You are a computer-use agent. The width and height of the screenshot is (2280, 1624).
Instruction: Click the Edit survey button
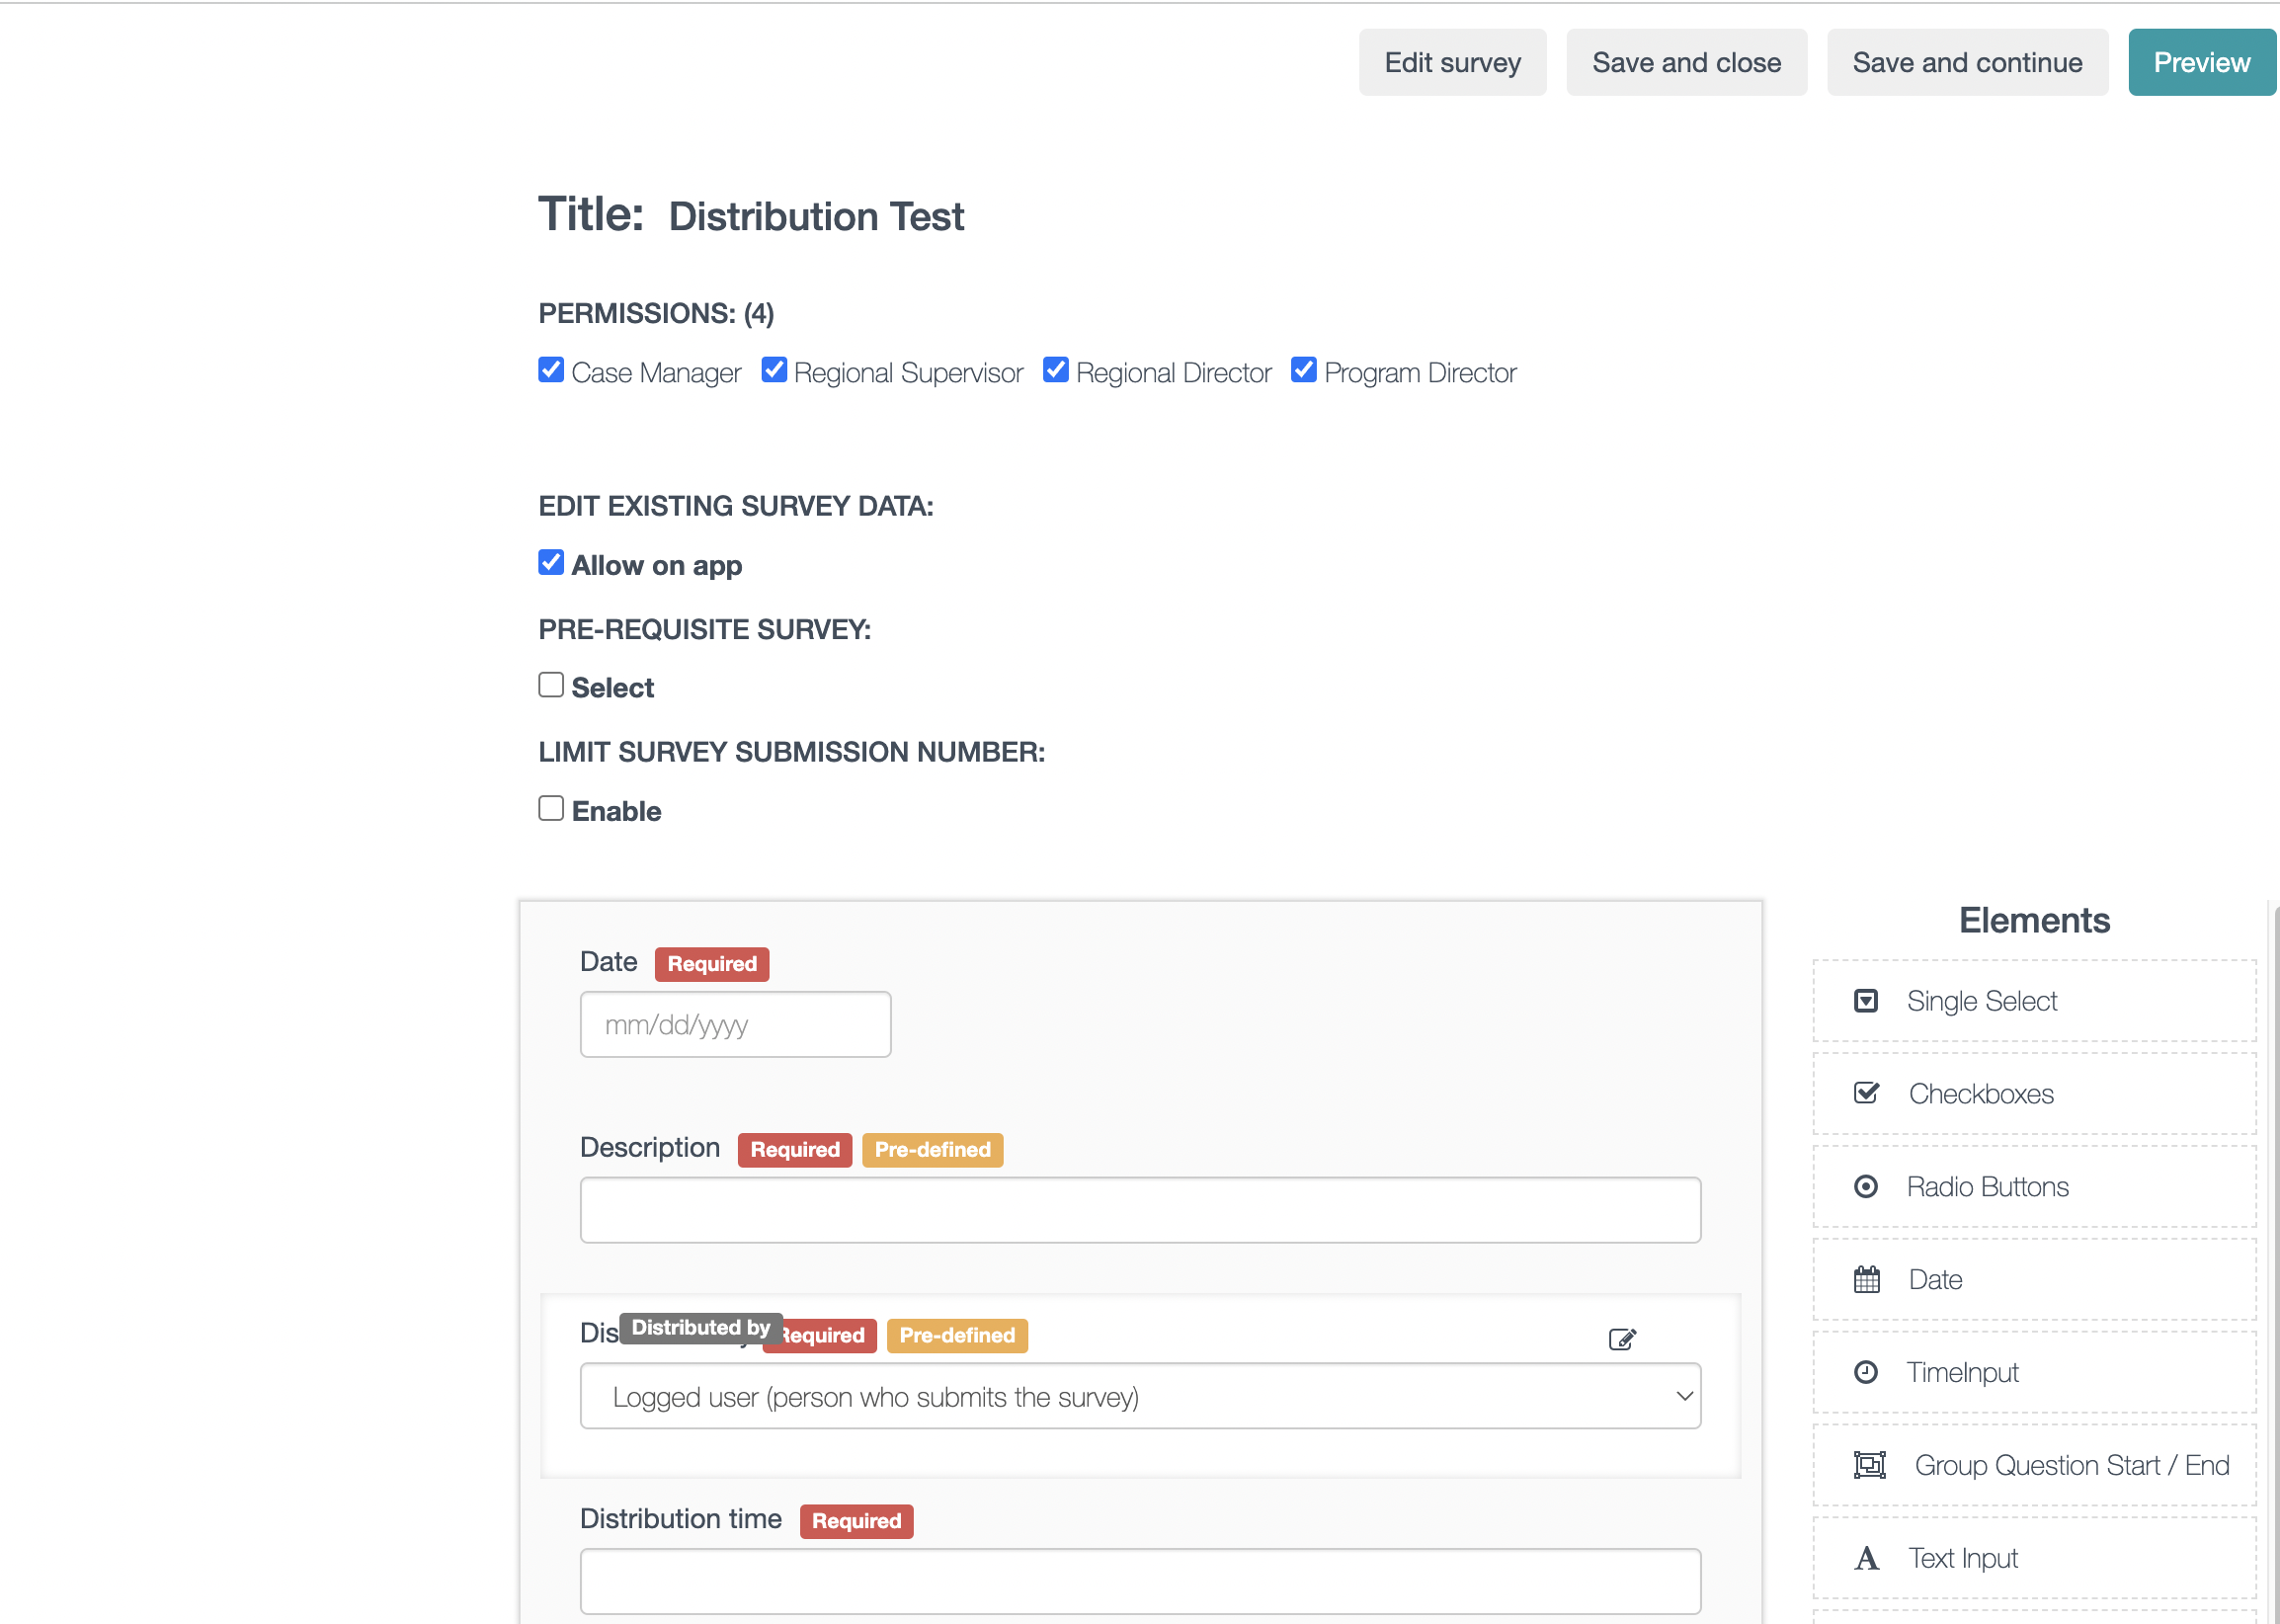click(x=1451, y=62)
